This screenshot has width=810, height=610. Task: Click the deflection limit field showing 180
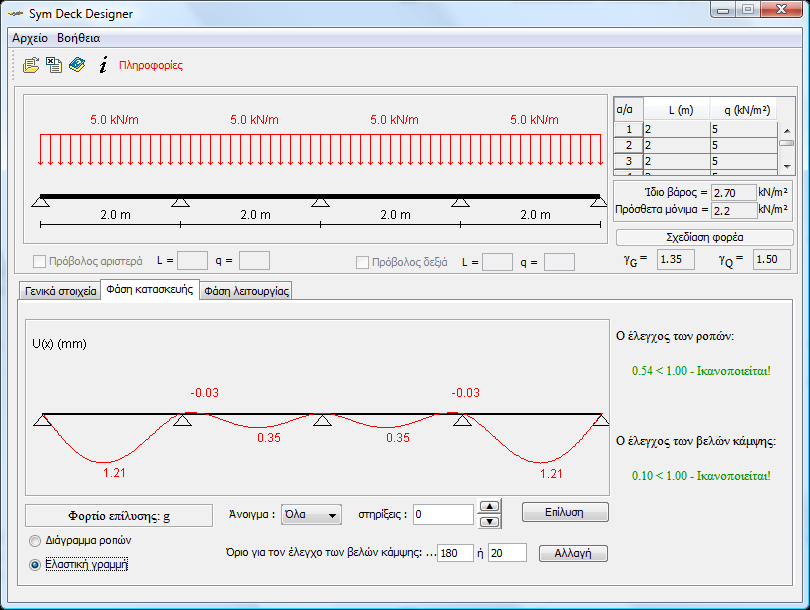(455, 553)
